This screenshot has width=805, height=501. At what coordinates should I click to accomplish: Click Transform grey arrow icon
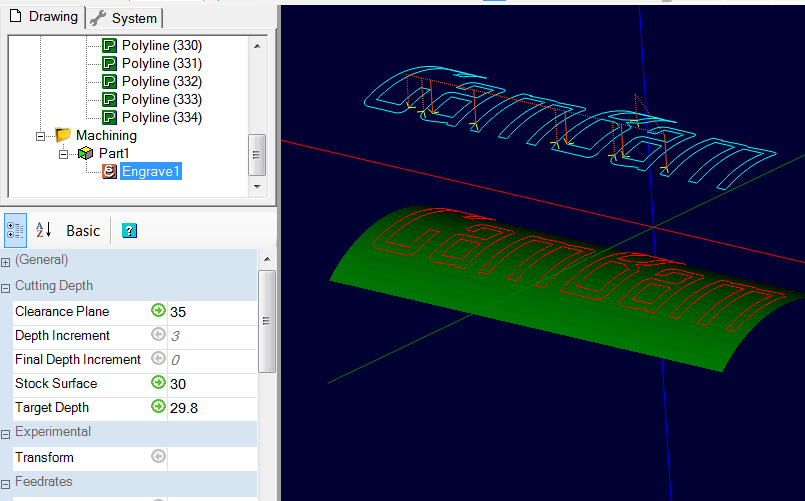point(158,456)
